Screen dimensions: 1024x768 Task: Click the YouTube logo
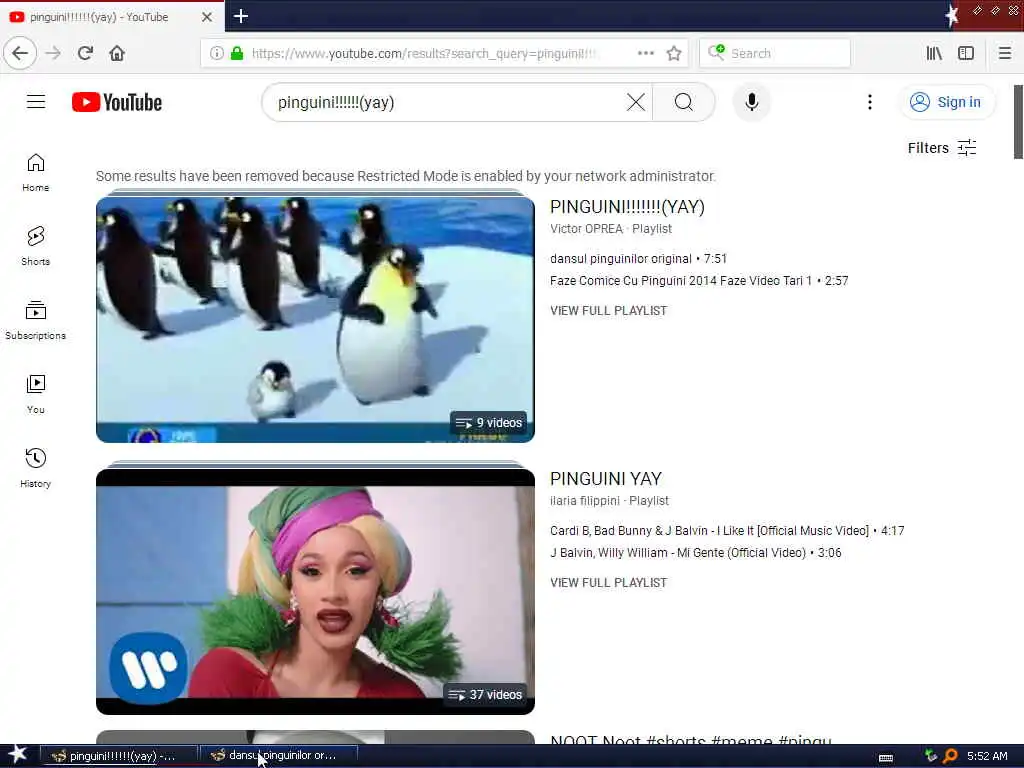click(117, 103)
